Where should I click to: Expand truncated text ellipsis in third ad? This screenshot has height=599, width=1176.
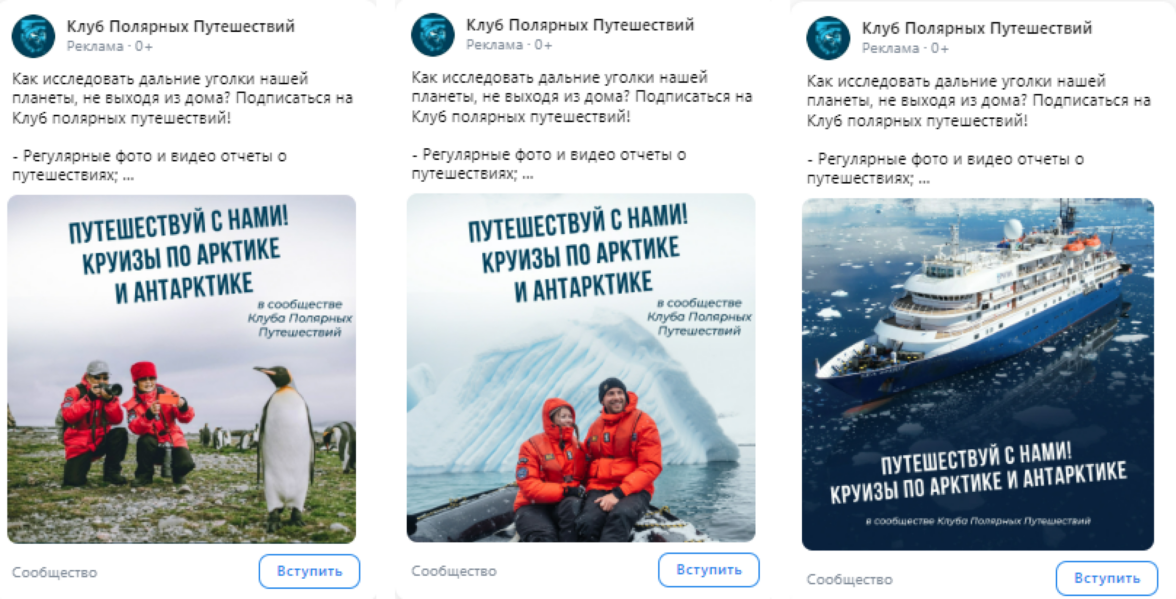tap(923, 180)
